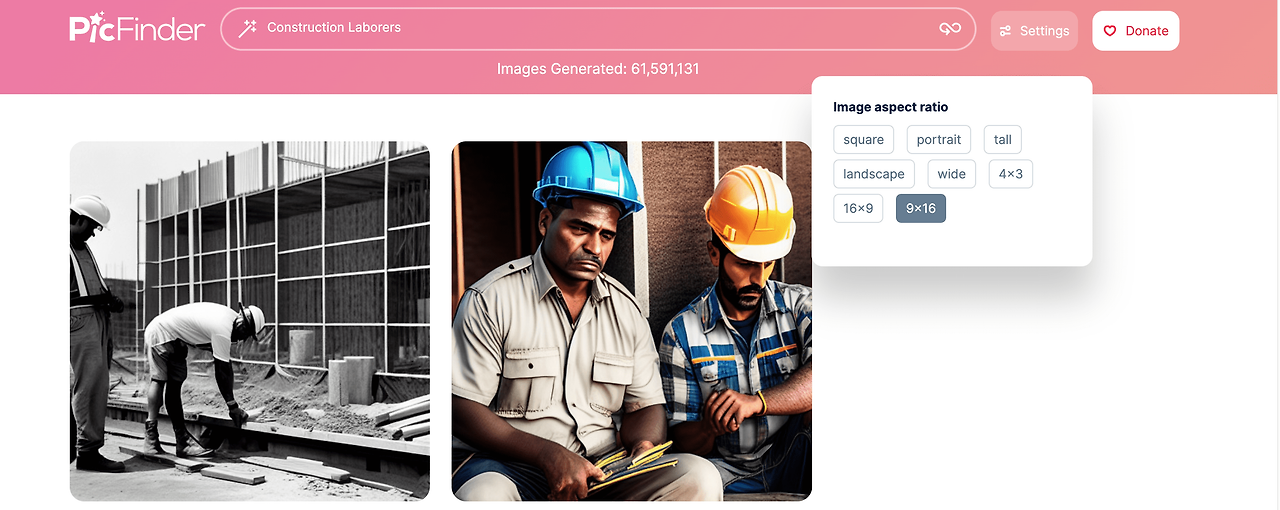Select the tall aspect ratio
The height and width of the screenshot is (510, 1280).
pyautogui.click(x=1003, y=140)
